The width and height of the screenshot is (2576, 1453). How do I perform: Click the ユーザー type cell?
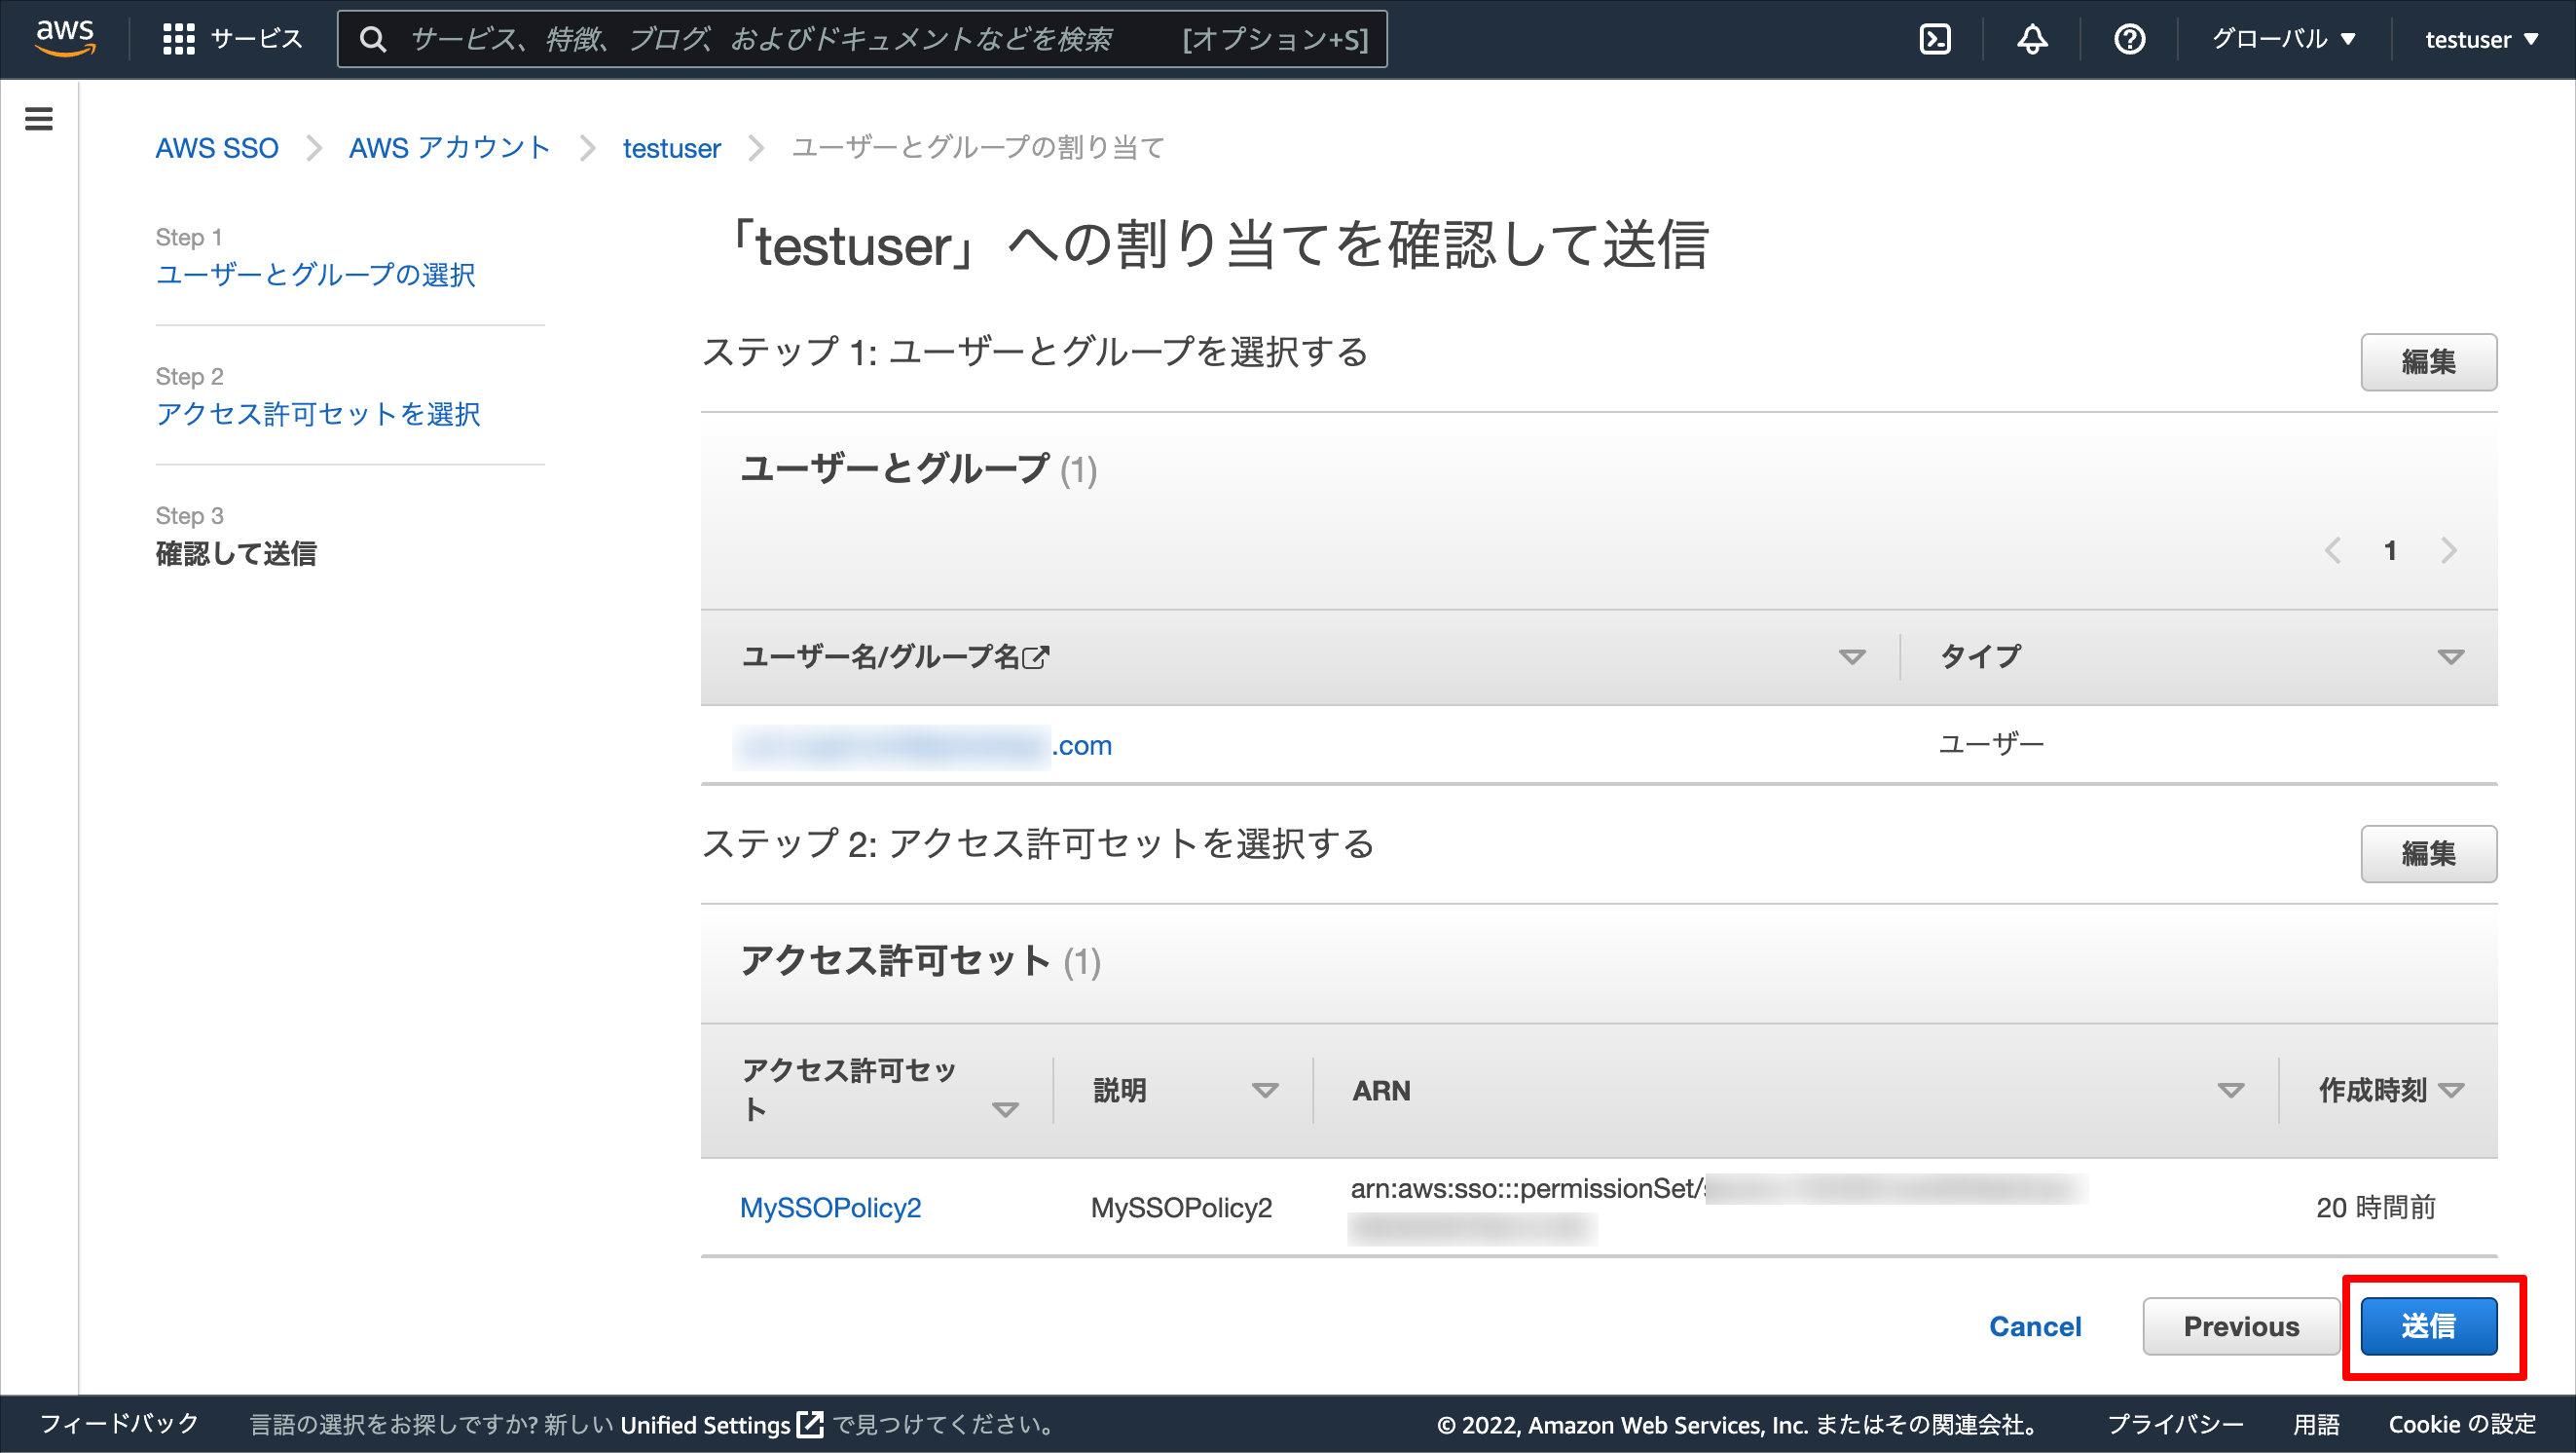pos(1991,744)
